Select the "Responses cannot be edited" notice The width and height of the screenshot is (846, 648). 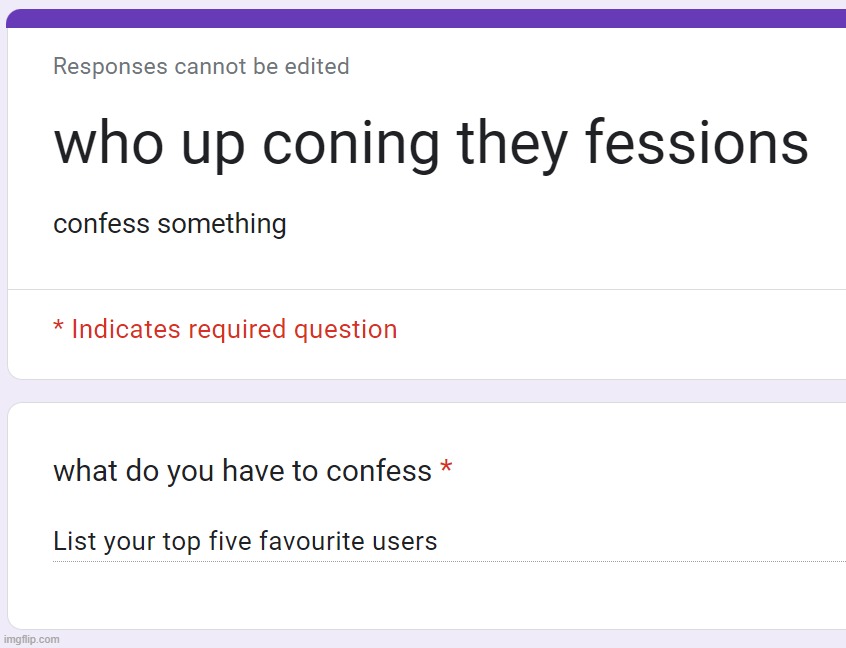click(x=201, y=66)
